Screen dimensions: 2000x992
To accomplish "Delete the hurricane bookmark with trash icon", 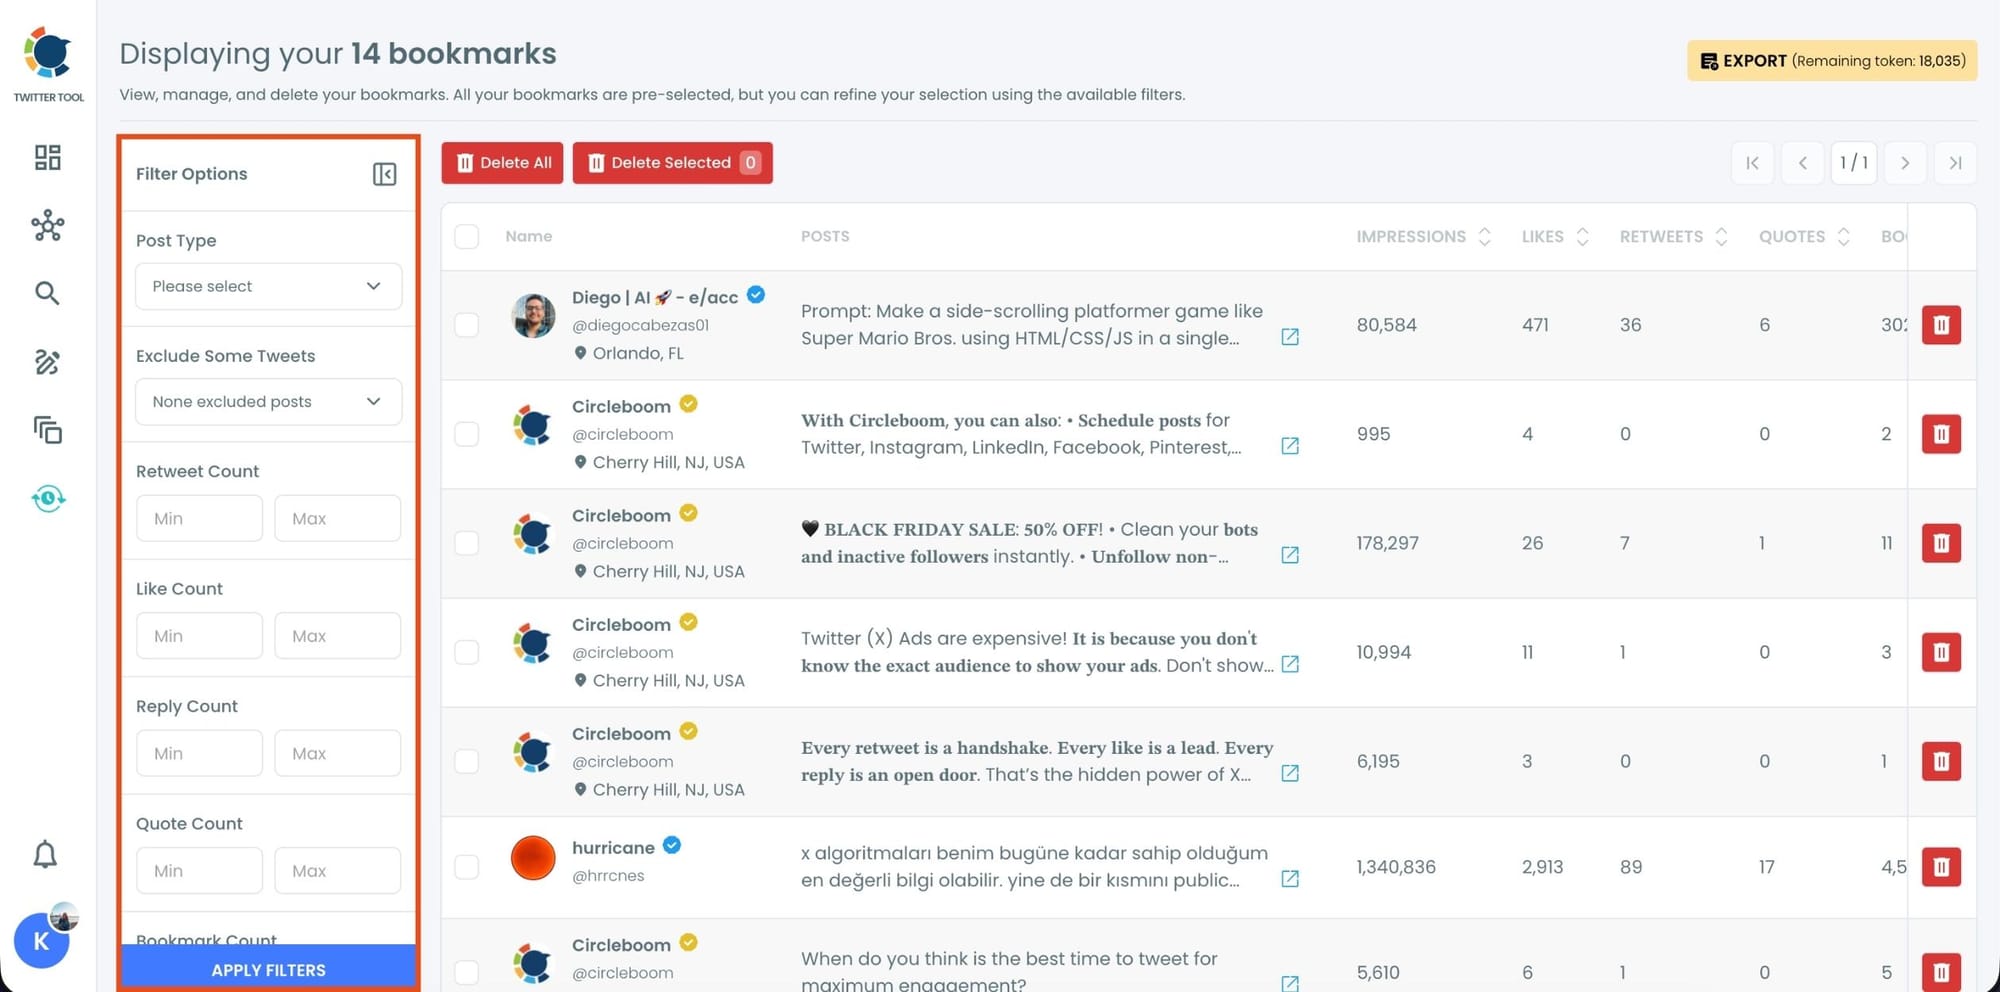I will point(1940,867).
